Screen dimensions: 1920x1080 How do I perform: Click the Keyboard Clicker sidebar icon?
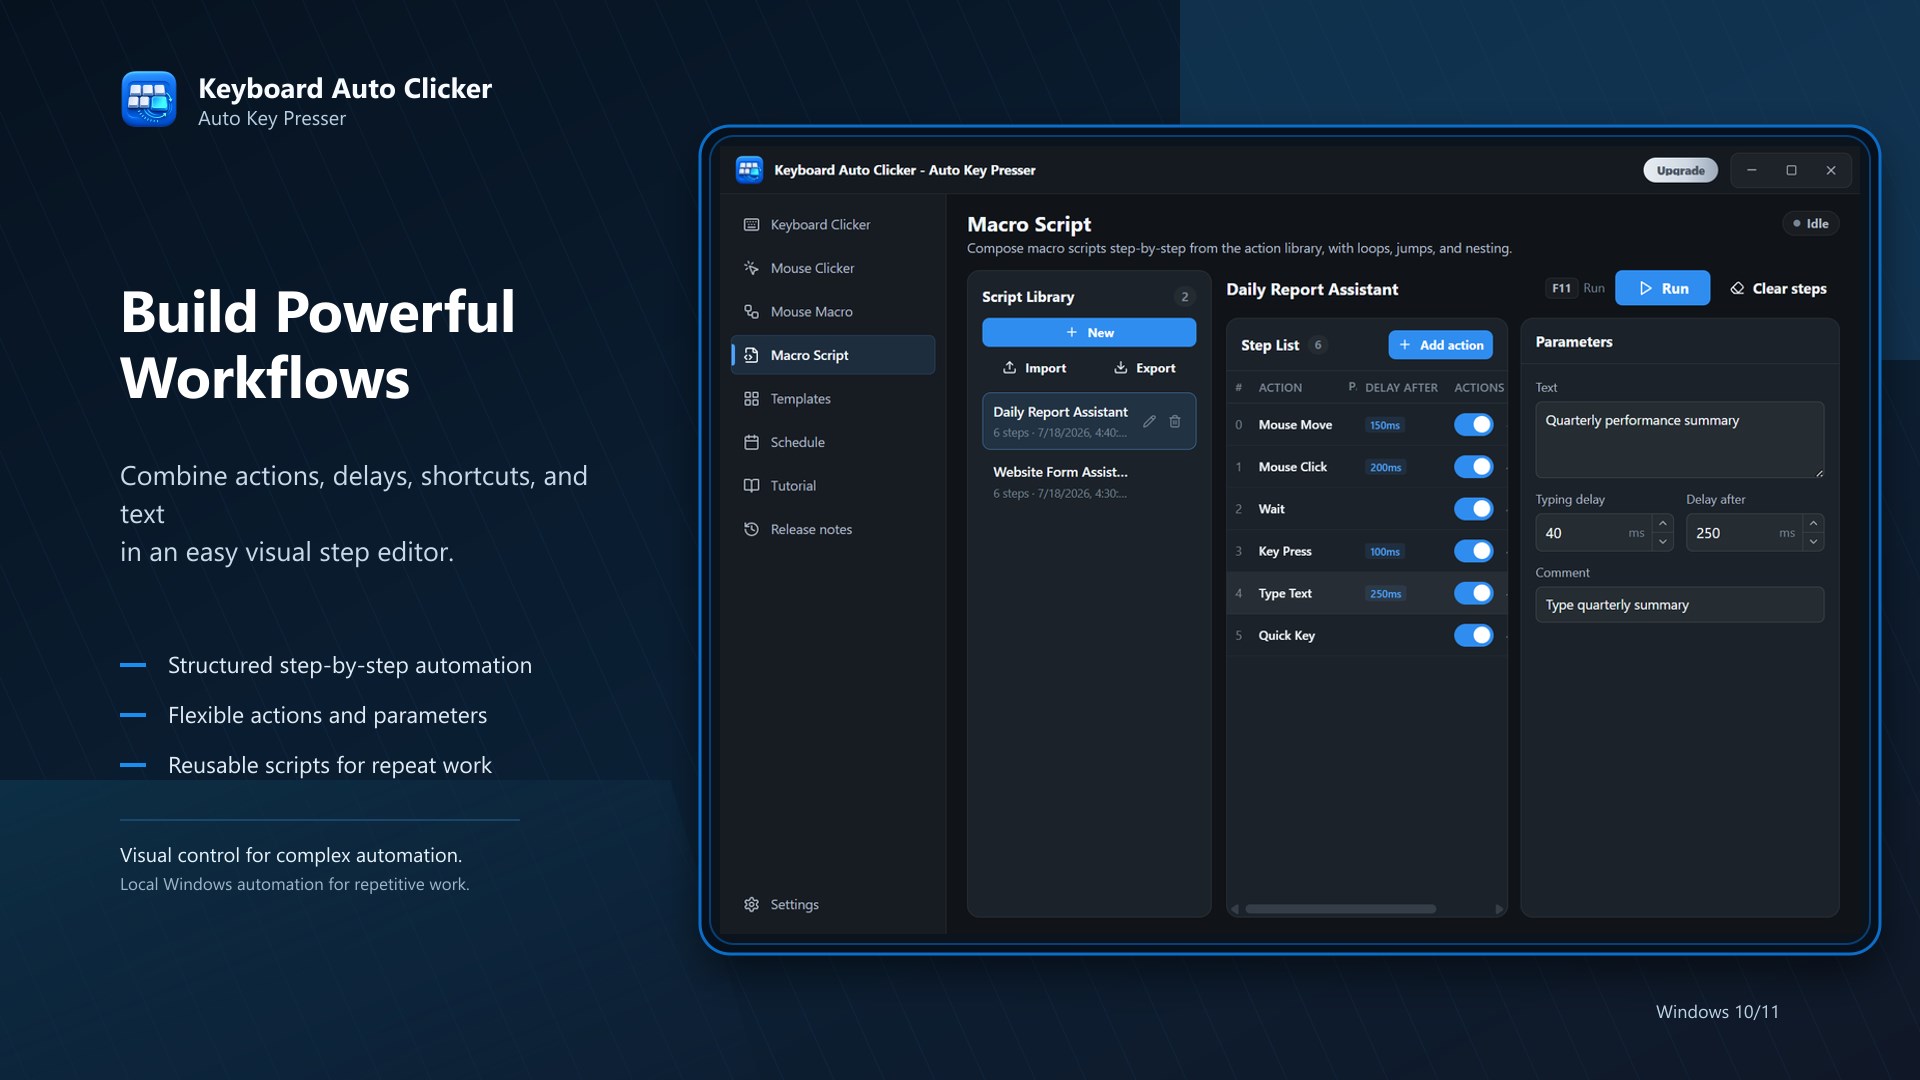[751, 225]
